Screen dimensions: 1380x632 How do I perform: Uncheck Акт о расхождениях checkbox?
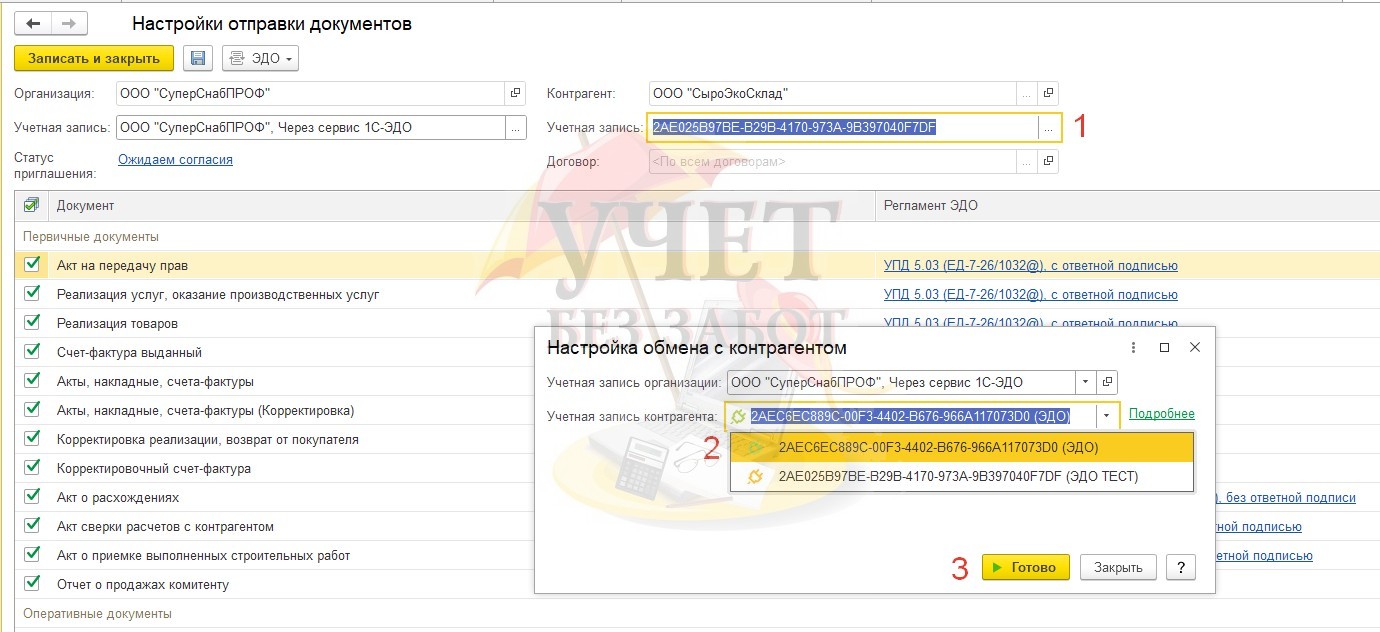32,497
